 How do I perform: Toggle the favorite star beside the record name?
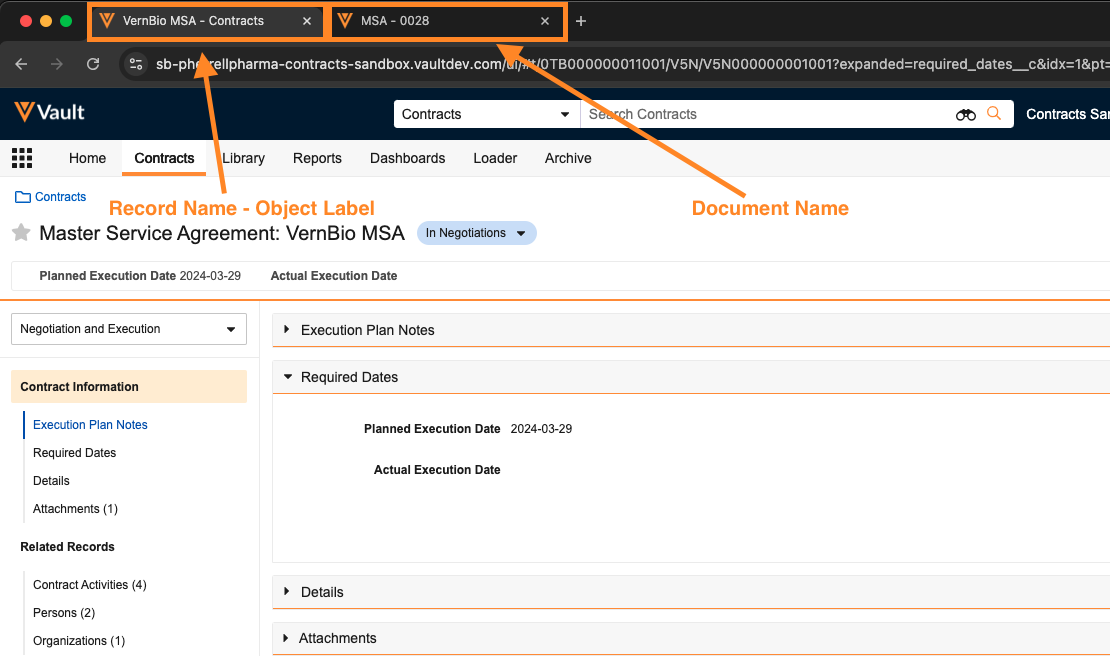click(20, 233)
